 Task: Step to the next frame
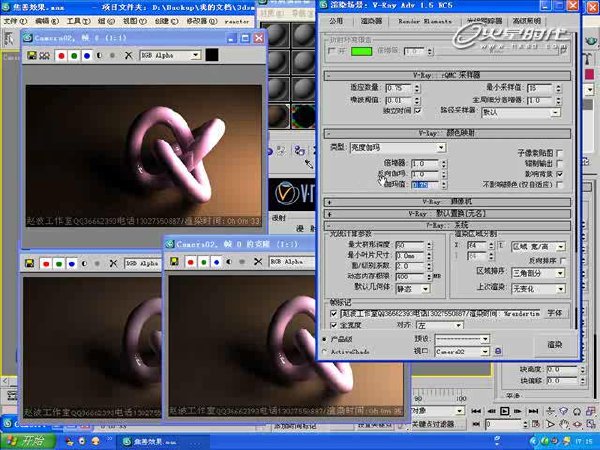pos(518,411)
